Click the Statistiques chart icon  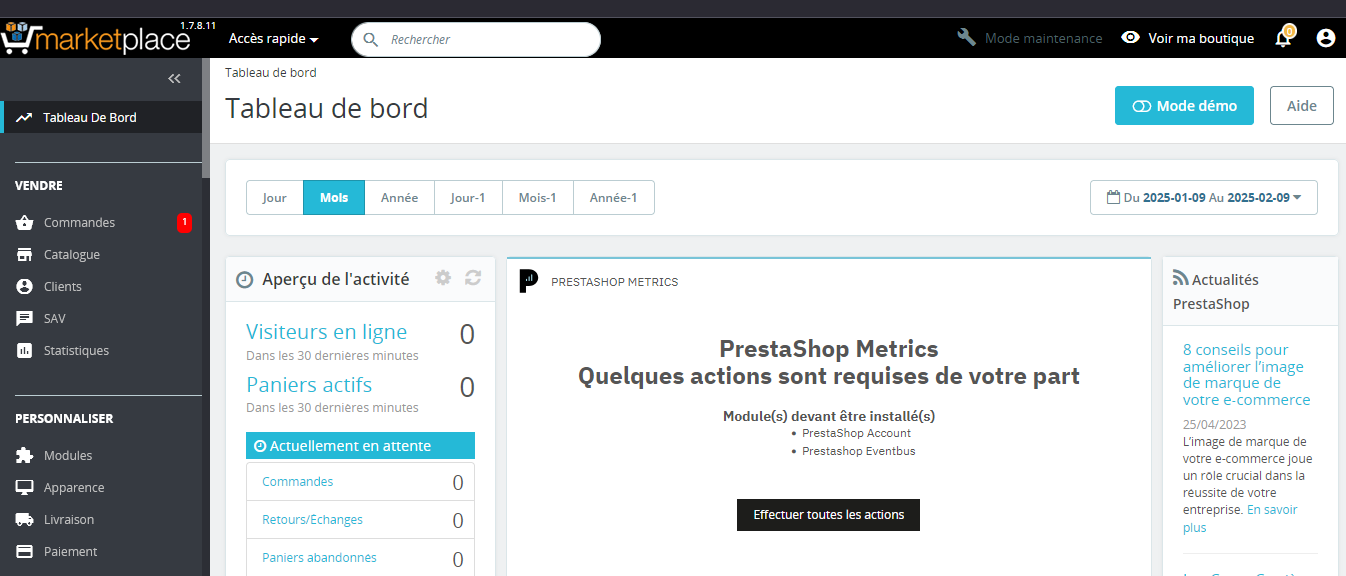tap(24, 350)
